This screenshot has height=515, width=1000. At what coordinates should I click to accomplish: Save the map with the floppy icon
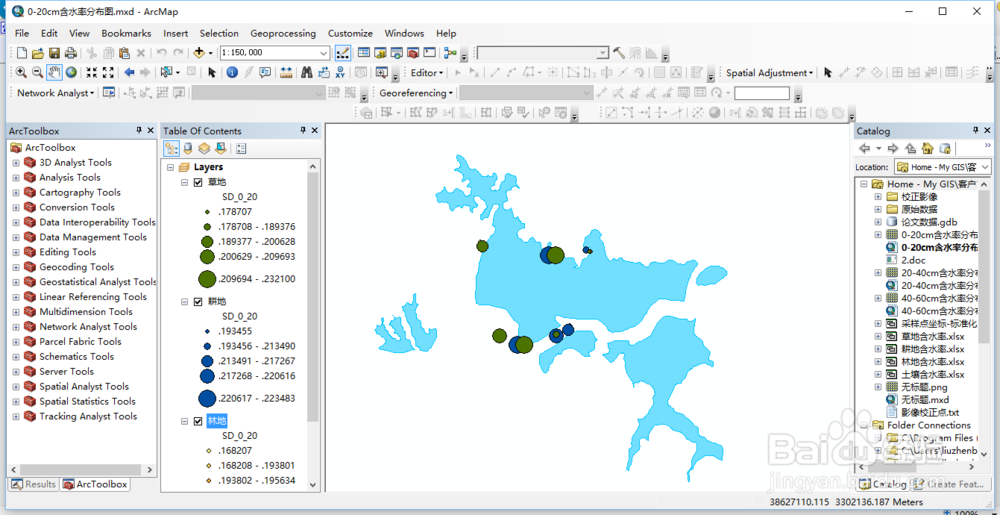(x=54, y=53)
